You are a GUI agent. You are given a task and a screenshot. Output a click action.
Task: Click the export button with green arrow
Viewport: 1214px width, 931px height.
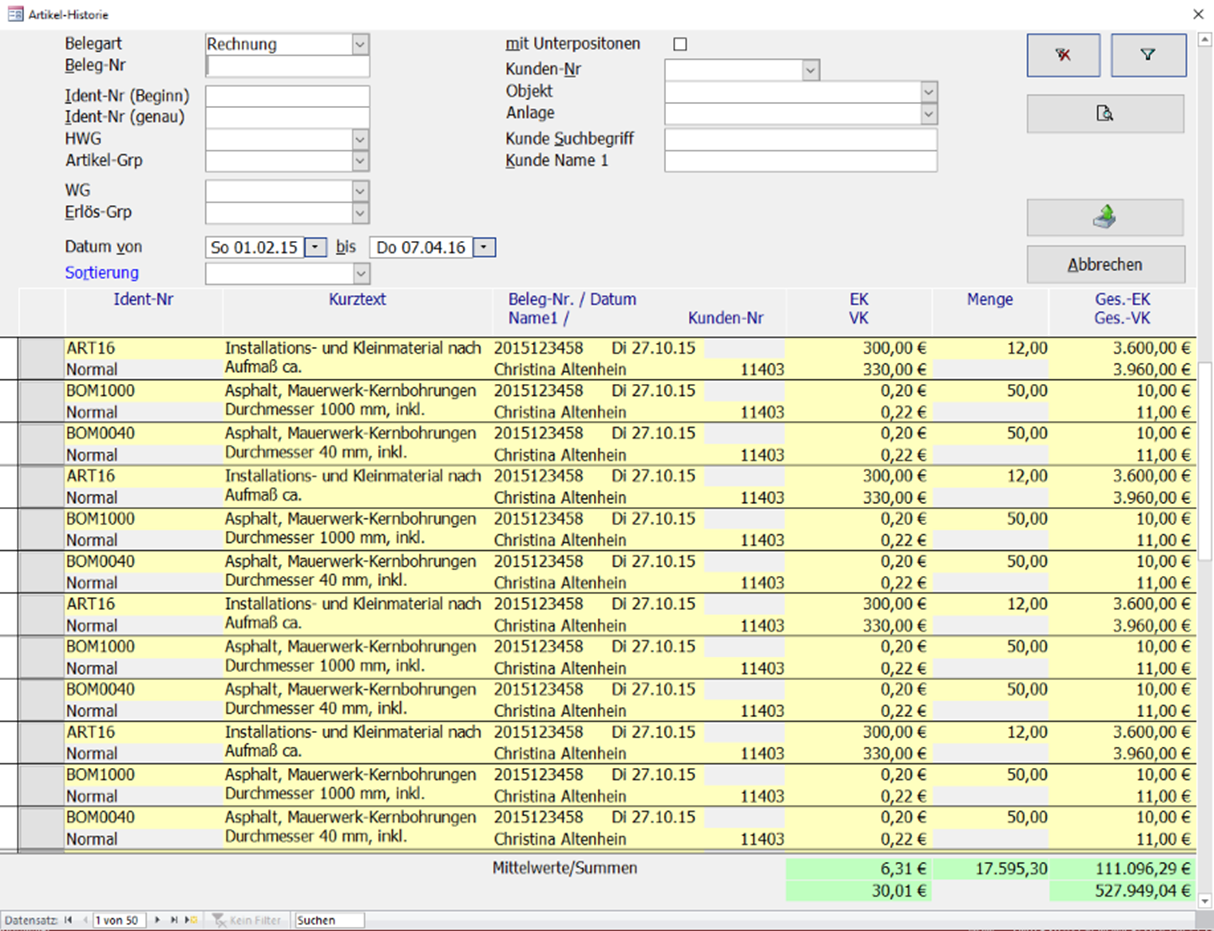1105,217
